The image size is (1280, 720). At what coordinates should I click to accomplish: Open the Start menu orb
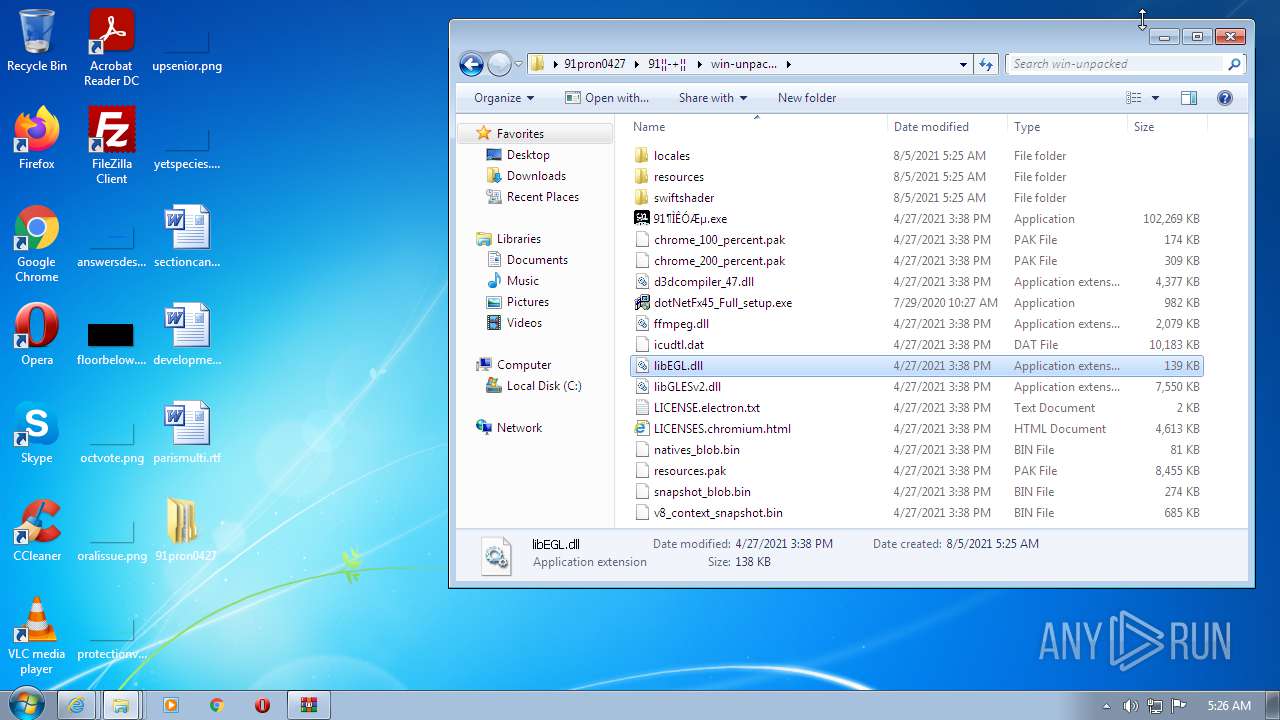coord(25,704)
